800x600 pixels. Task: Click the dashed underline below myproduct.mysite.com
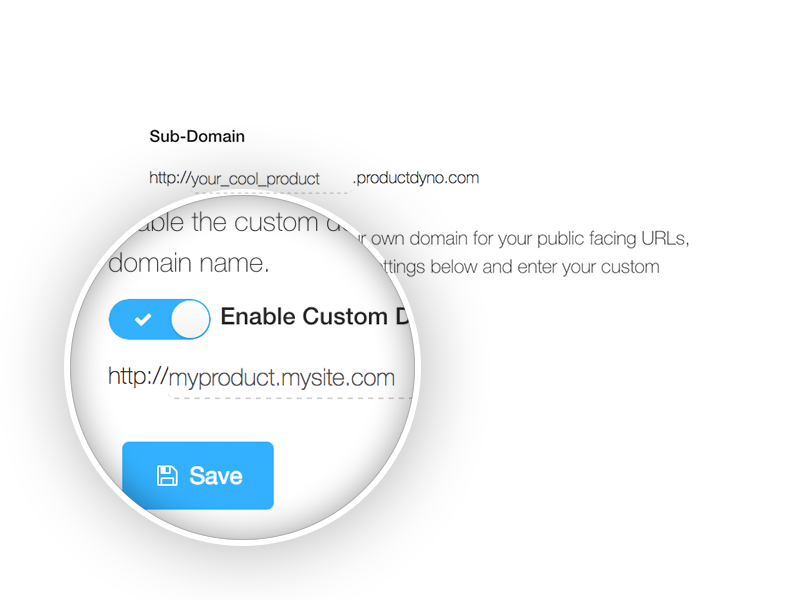[290, 397]
